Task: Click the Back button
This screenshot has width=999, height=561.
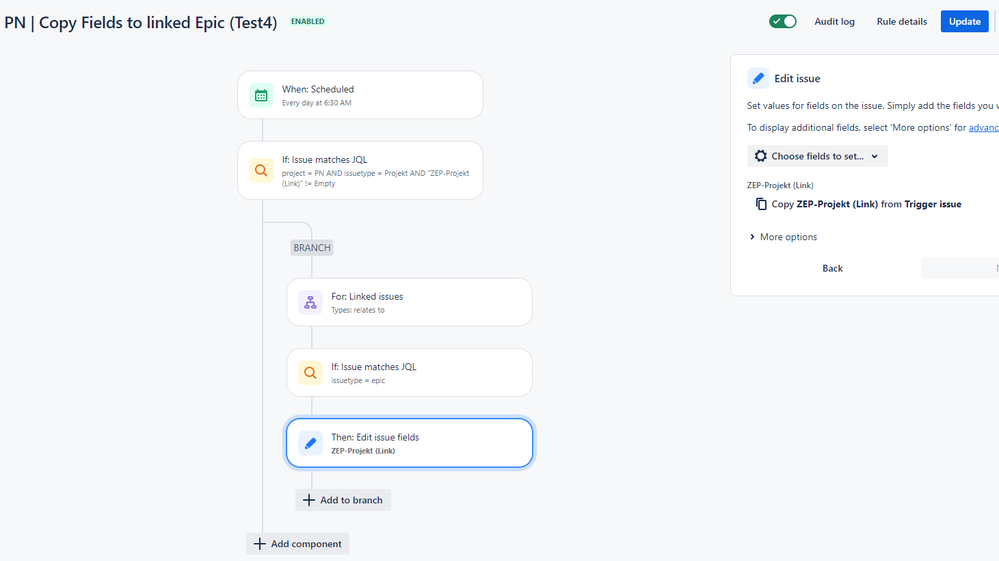Action: pos(832,268)
